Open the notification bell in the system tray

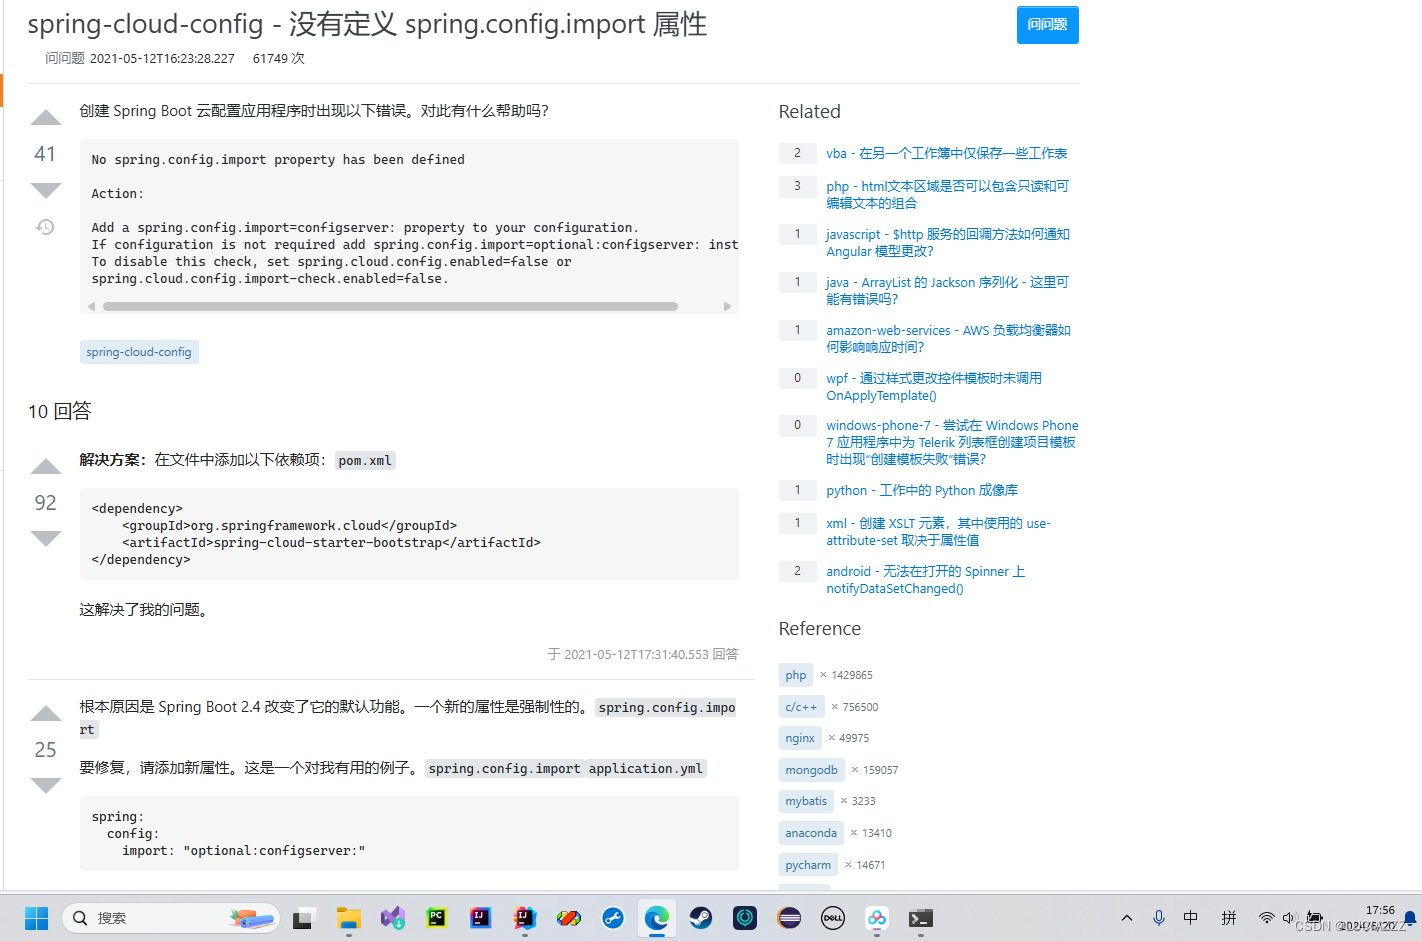(1408, 918)
